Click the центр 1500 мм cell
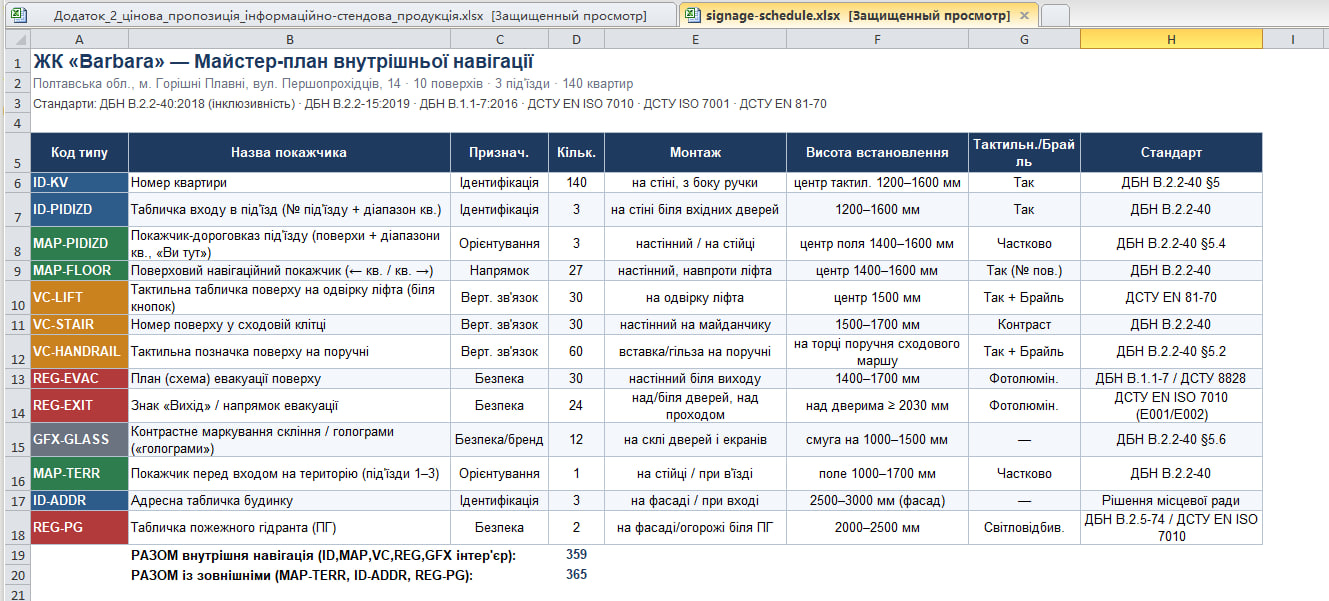 click(877, 298)
